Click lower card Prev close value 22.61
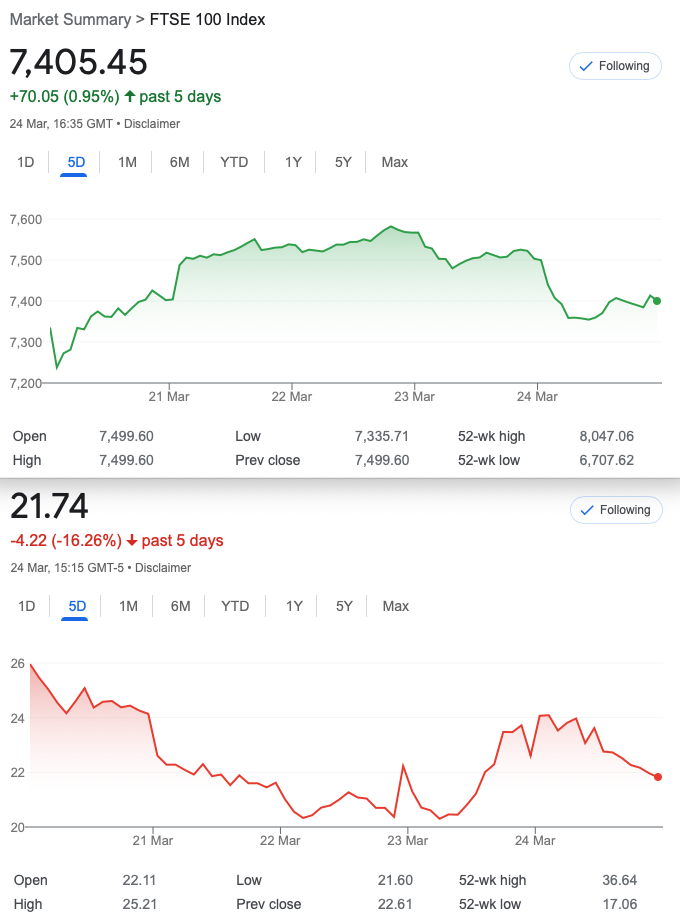Viewport: 680px width, 918px height. coord(395,904)
